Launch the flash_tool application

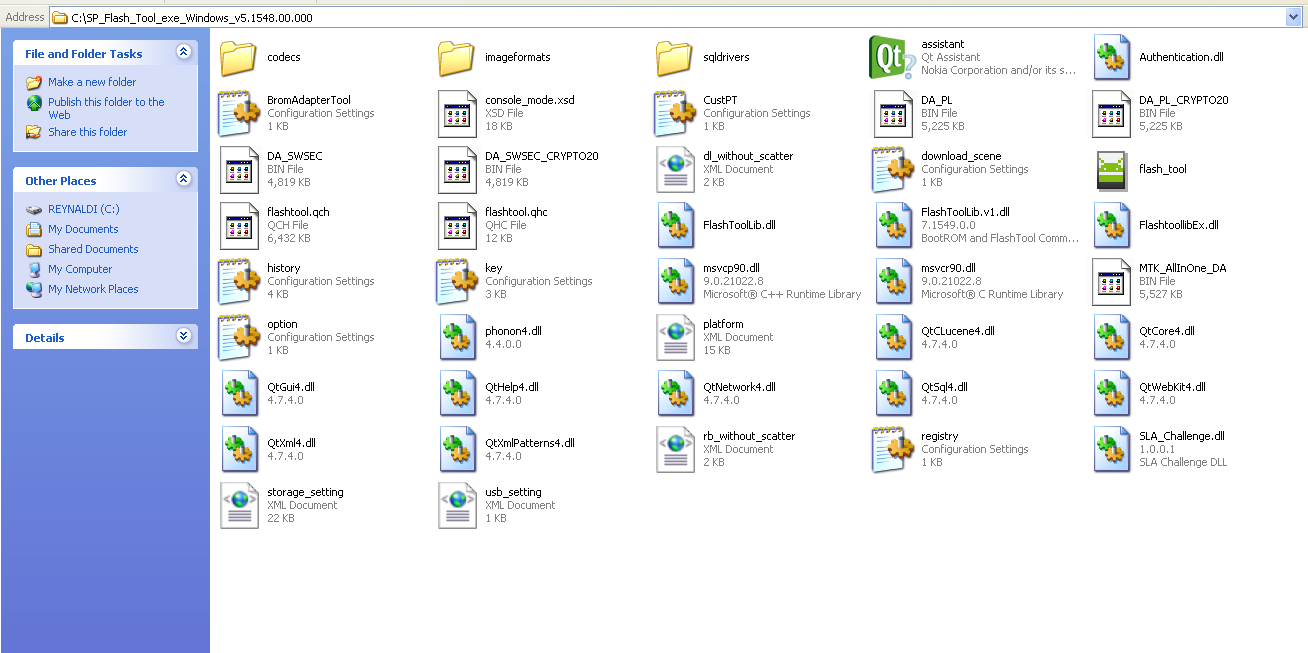[x=1111, y=169]
